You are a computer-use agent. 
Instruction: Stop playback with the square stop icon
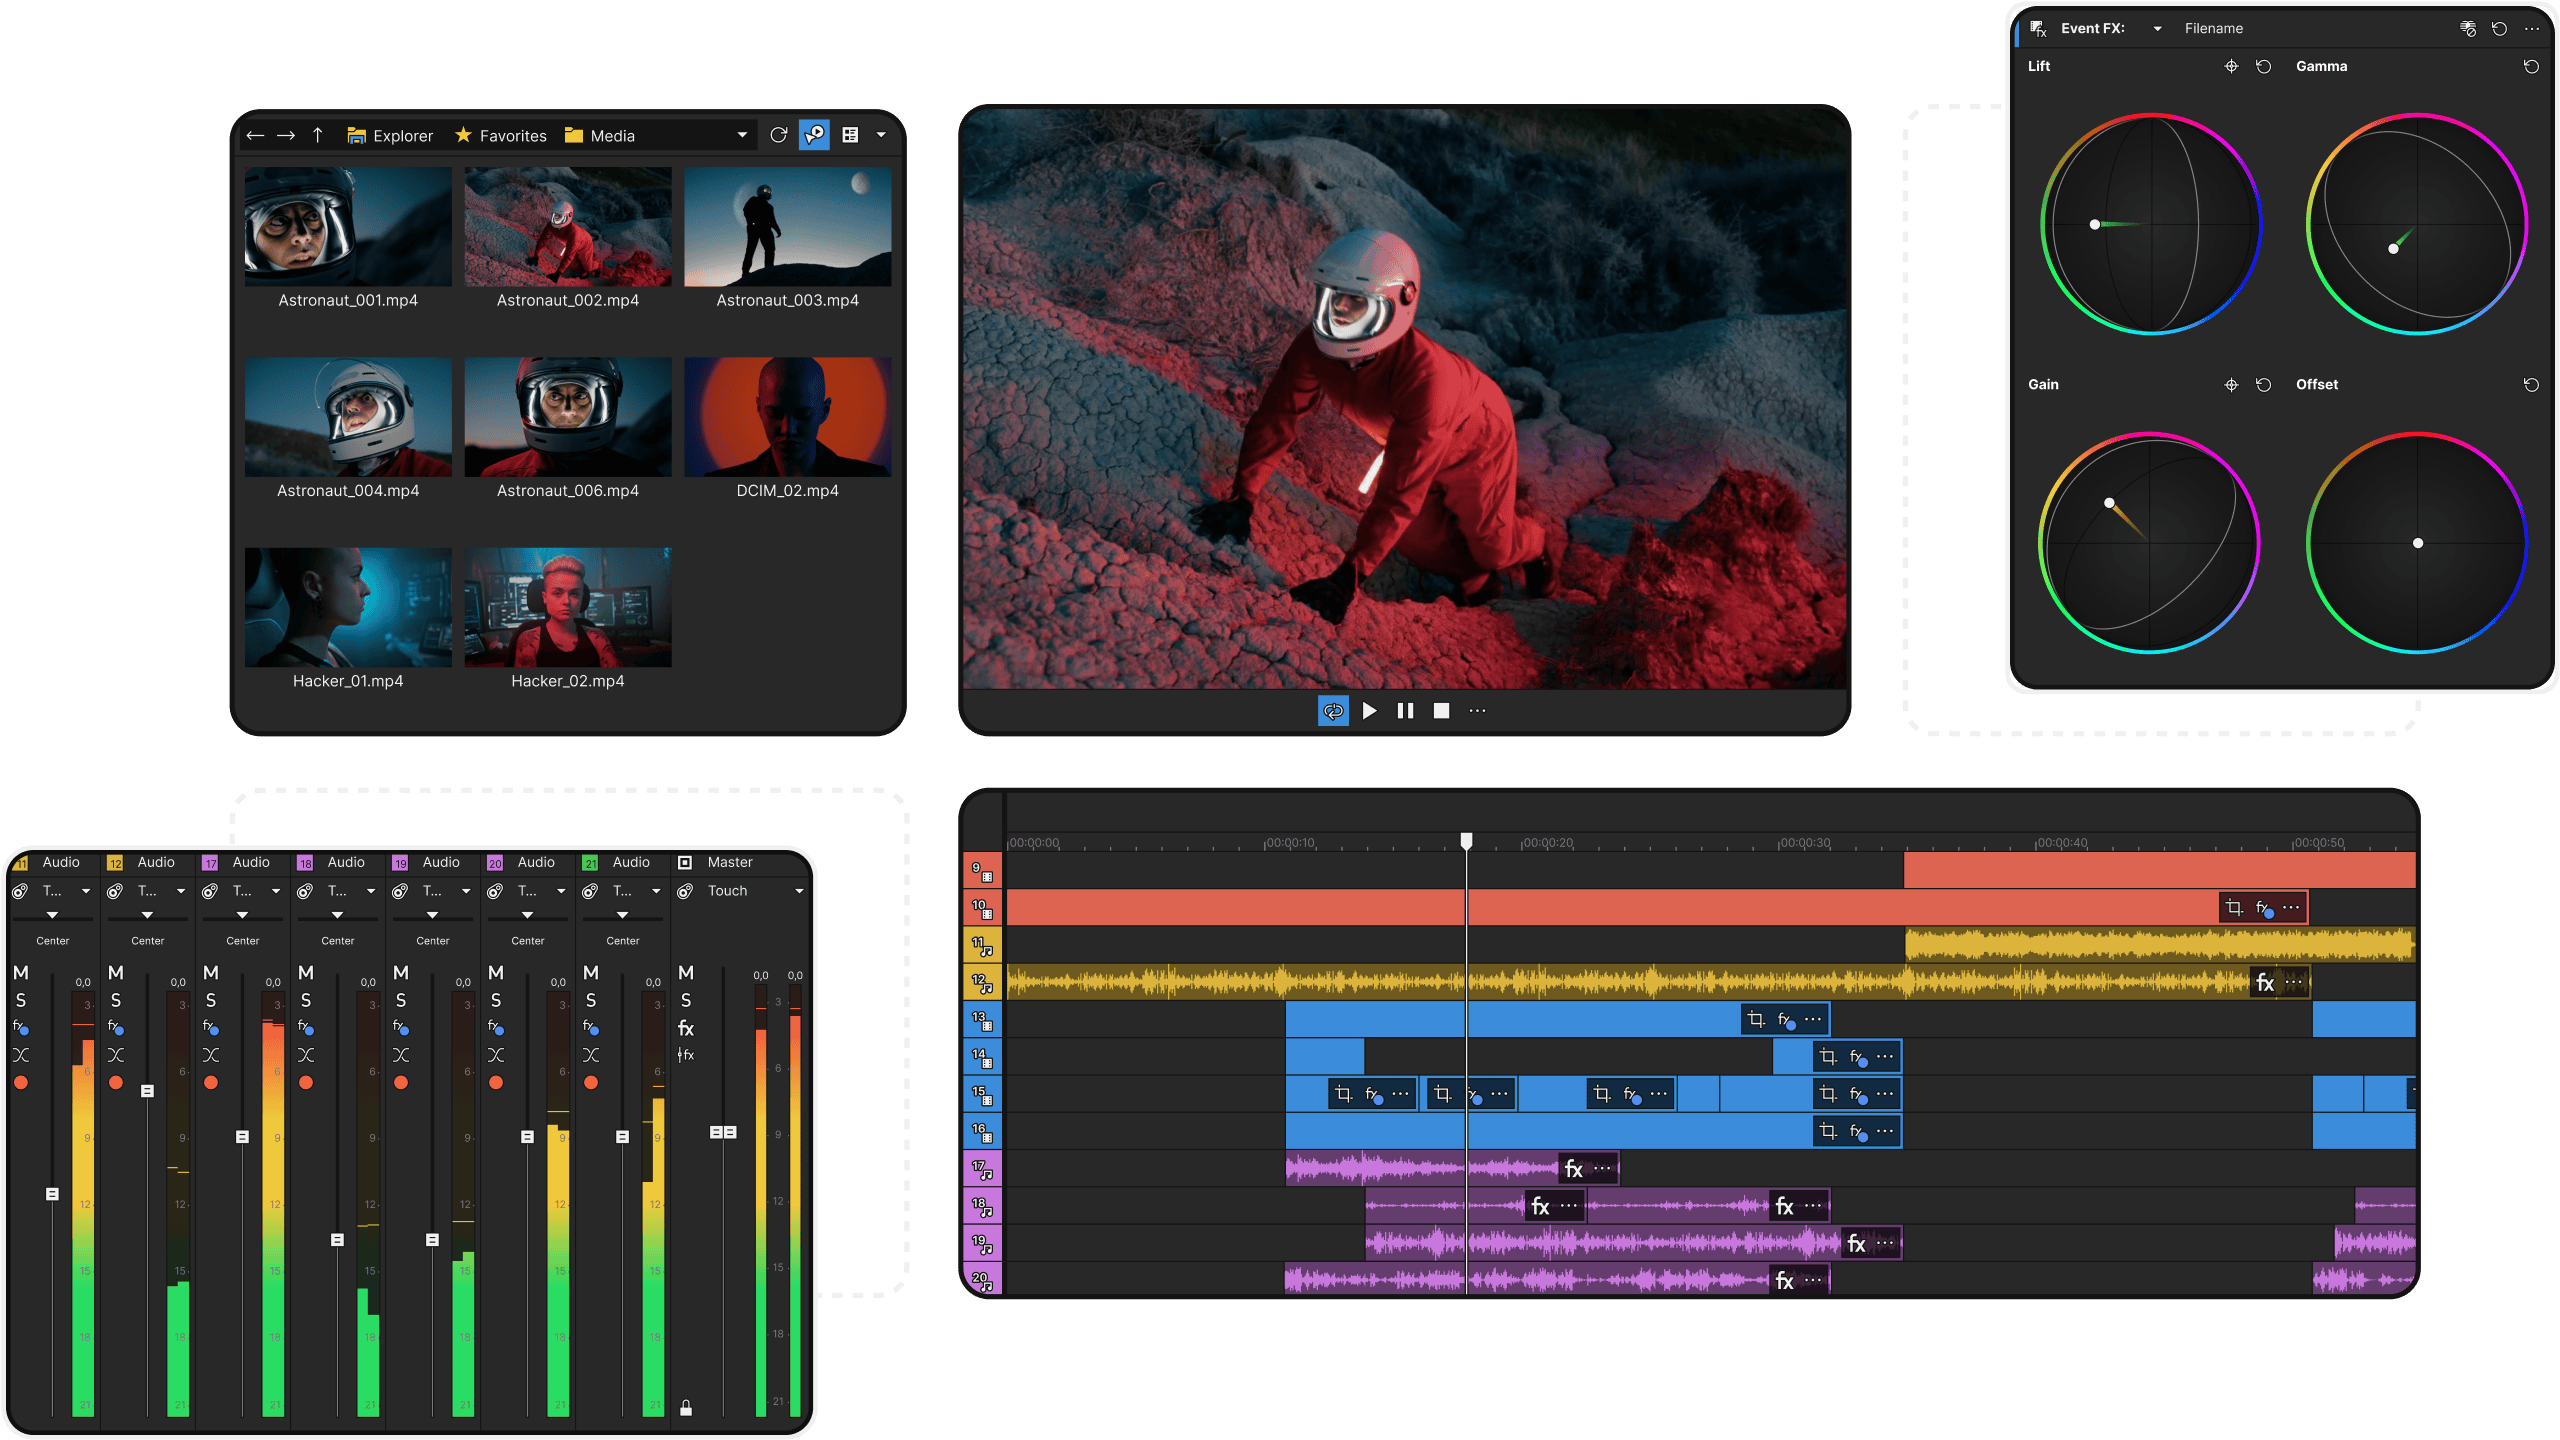click(1441, 711)
